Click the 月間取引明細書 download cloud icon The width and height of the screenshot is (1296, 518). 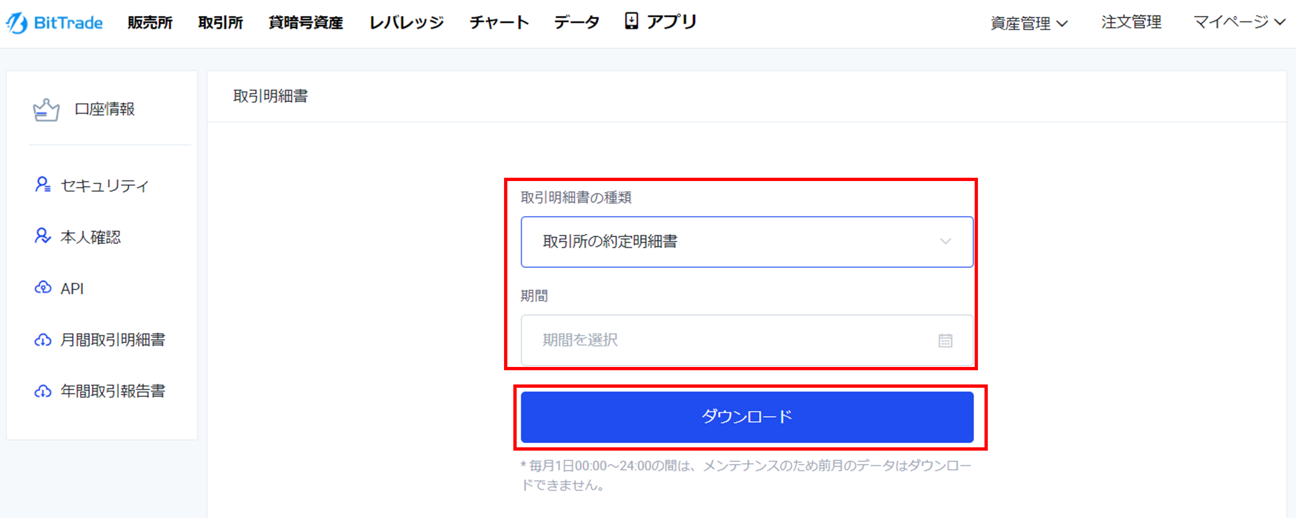click(43, 340)
